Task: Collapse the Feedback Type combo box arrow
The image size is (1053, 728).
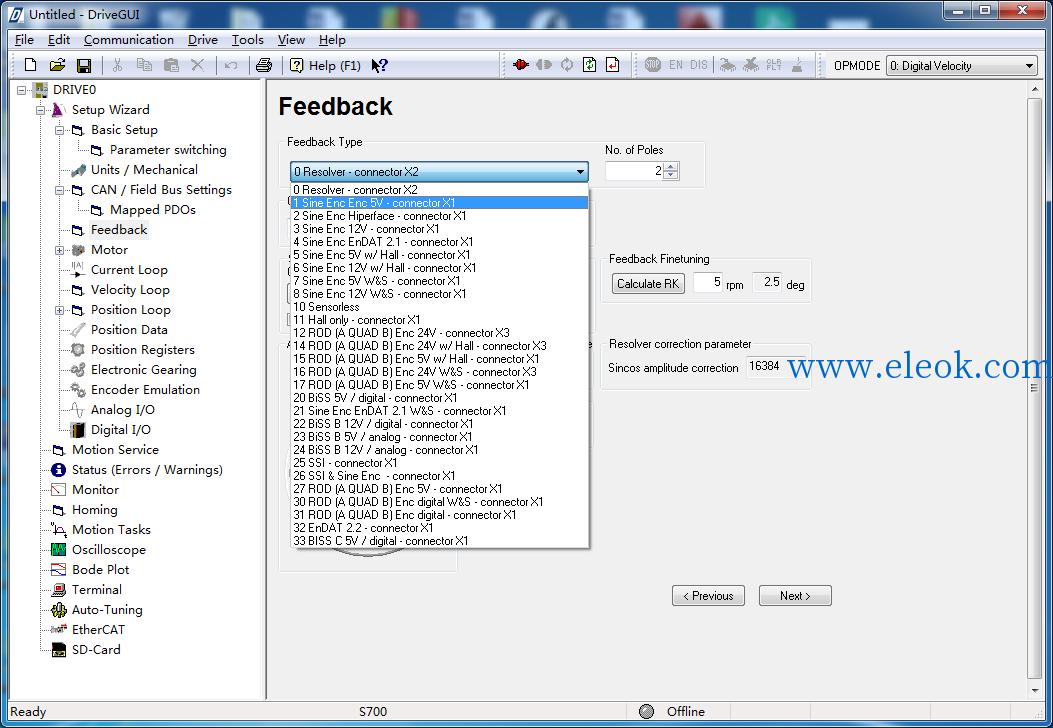Action: [580, 172]
